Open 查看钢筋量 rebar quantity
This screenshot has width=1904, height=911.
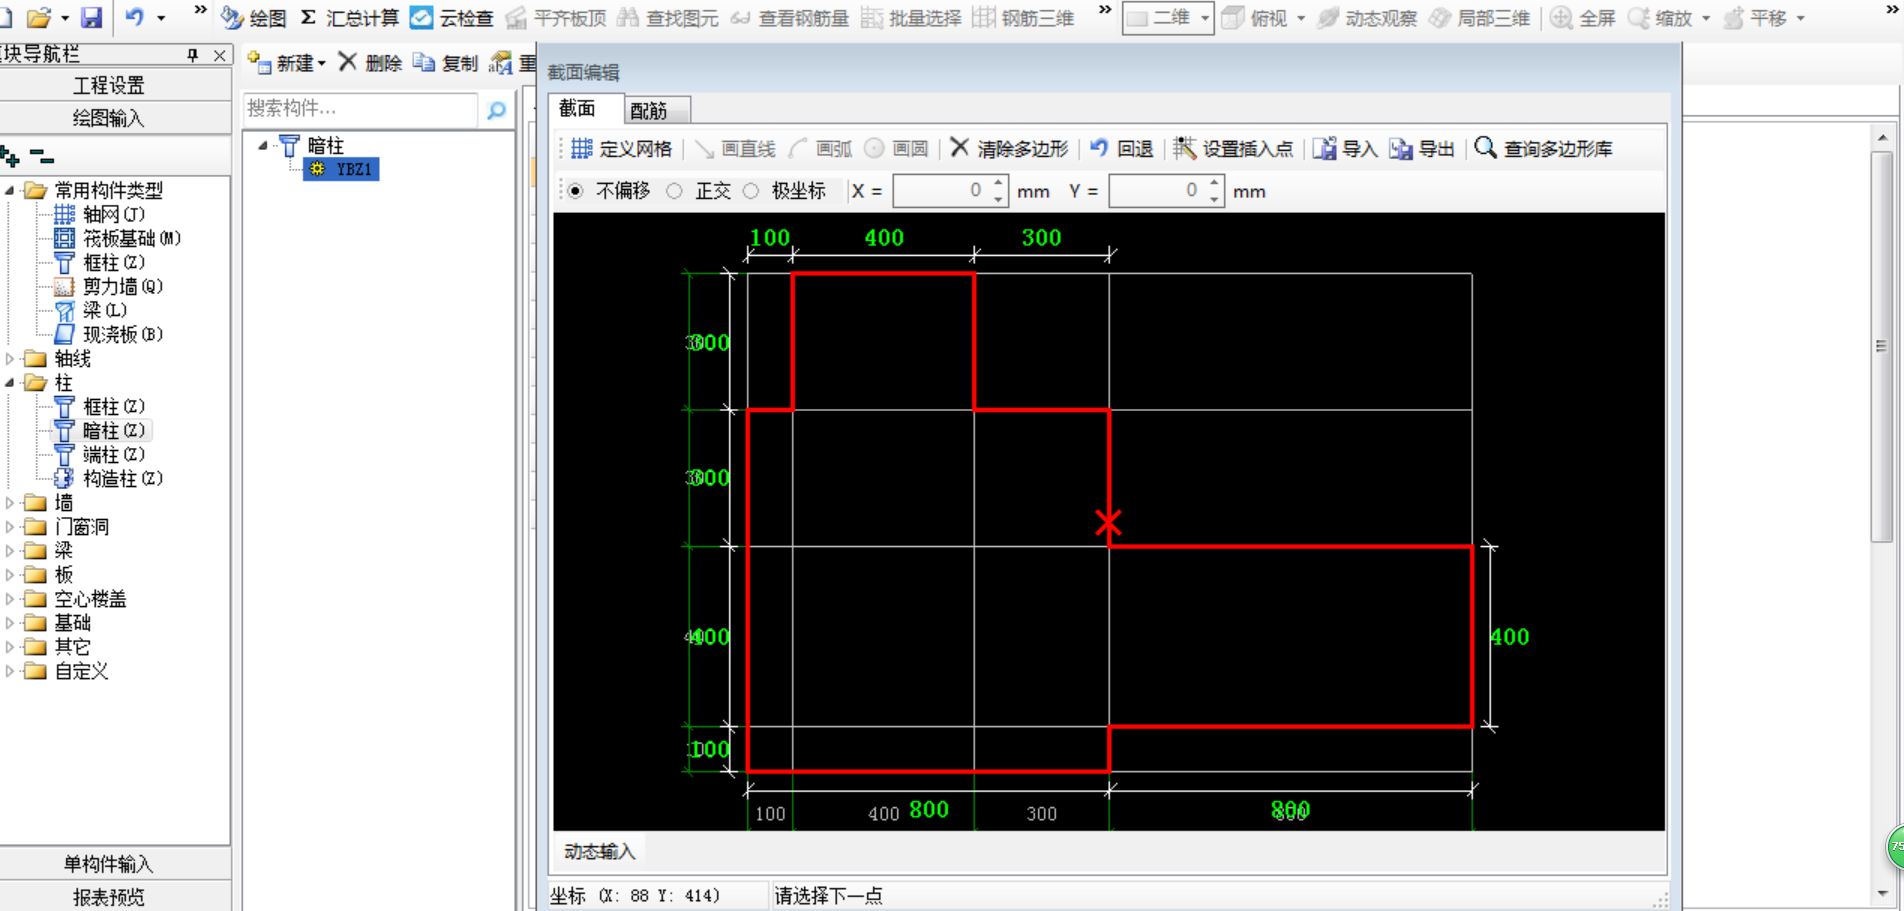(789, 18)
